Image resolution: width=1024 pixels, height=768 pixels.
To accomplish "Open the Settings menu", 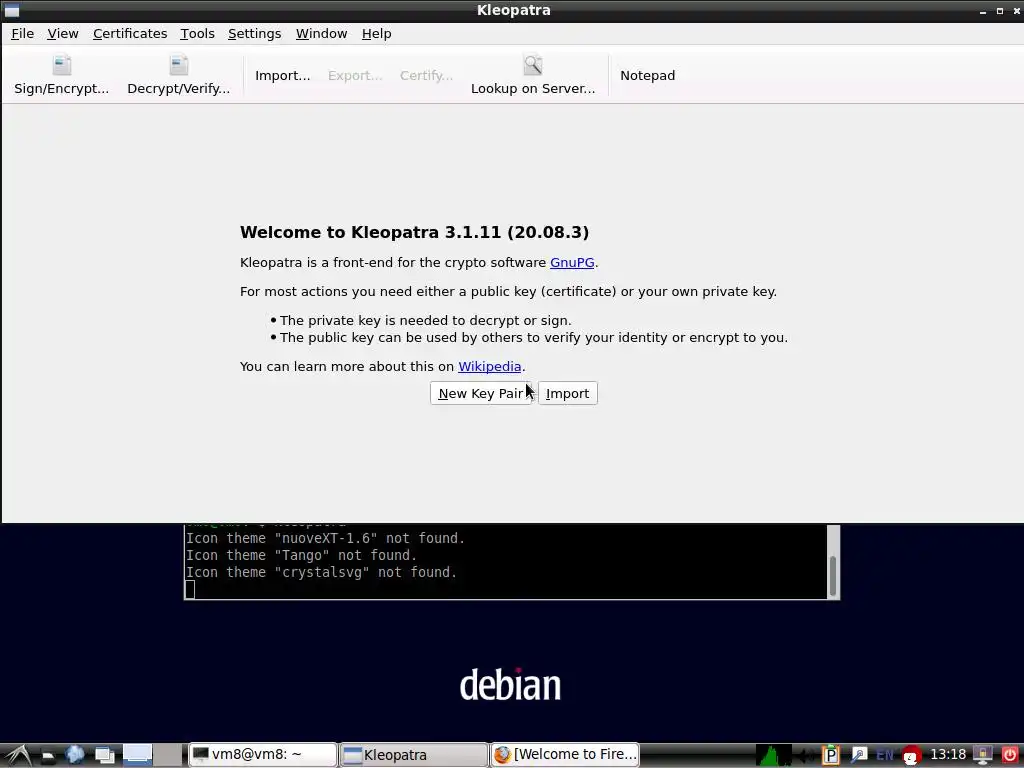I will tap(254, 33).
